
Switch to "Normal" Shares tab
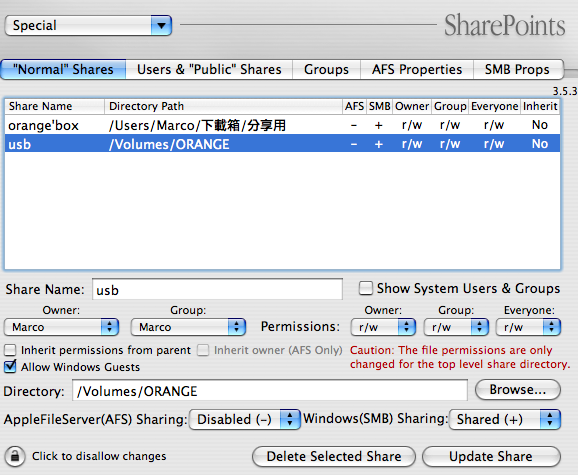63,69
